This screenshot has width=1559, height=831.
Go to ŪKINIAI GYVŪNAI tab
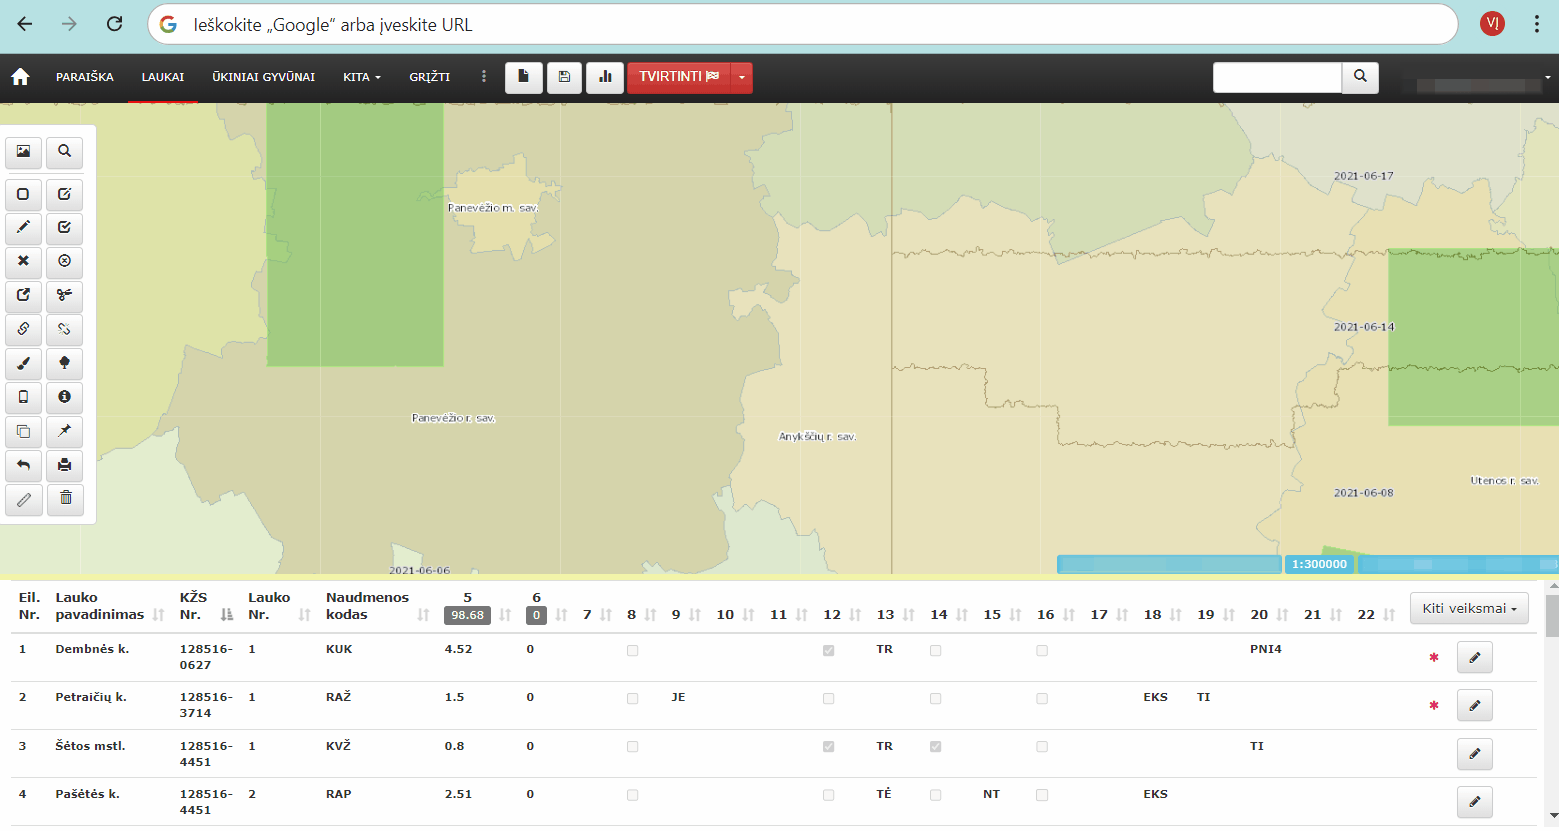coord(263,77)
